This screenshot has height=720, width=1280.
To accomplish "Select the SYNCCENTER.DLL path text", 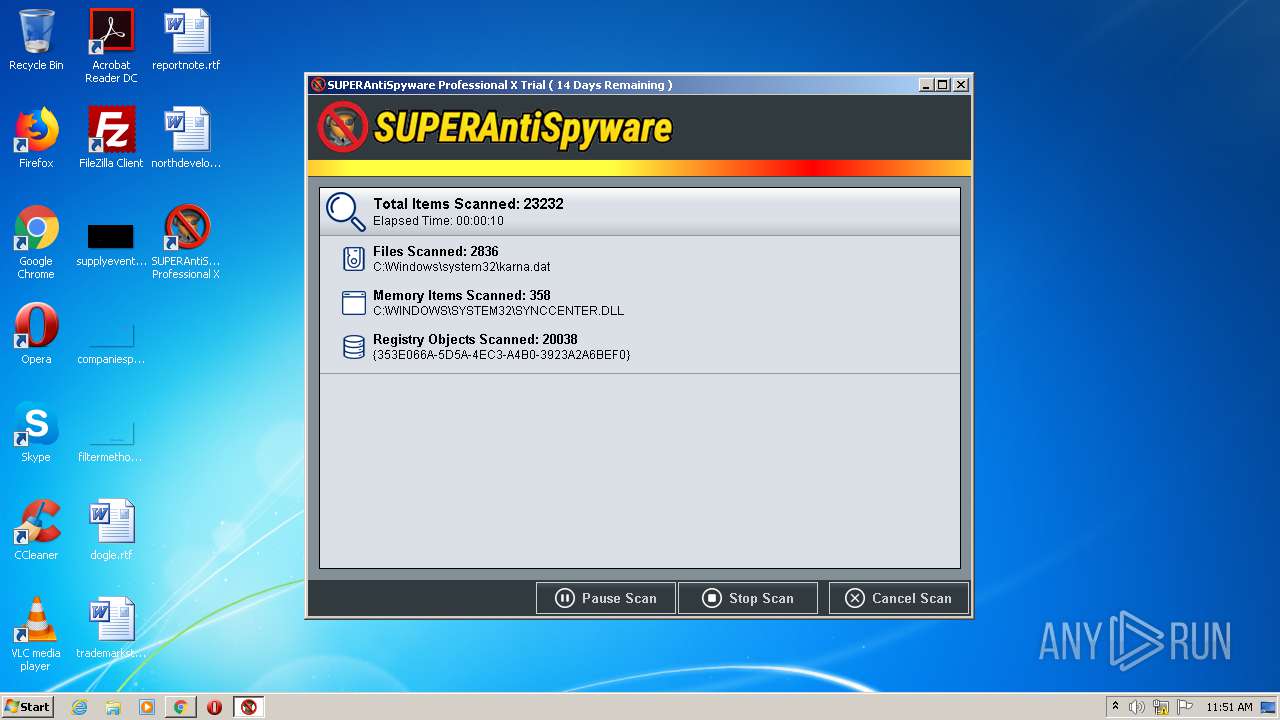I will coord(498,311).
